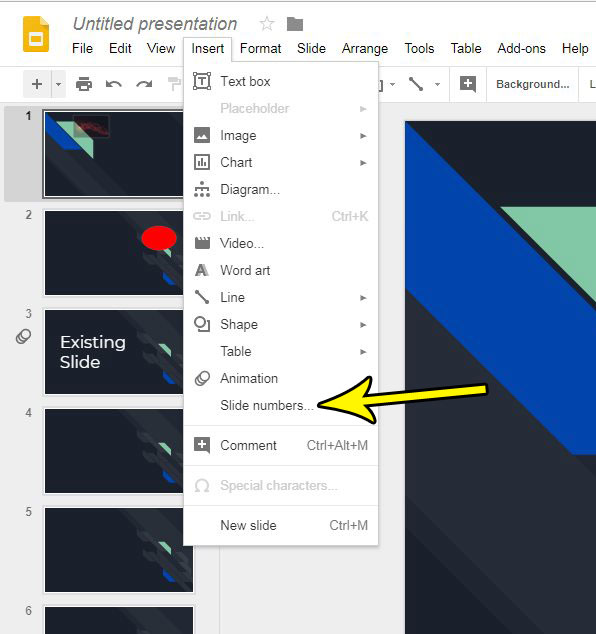Choose Diagram... in Insert menu
The height and width of the screenshot is (634, 596).
(x=281, y=190)
